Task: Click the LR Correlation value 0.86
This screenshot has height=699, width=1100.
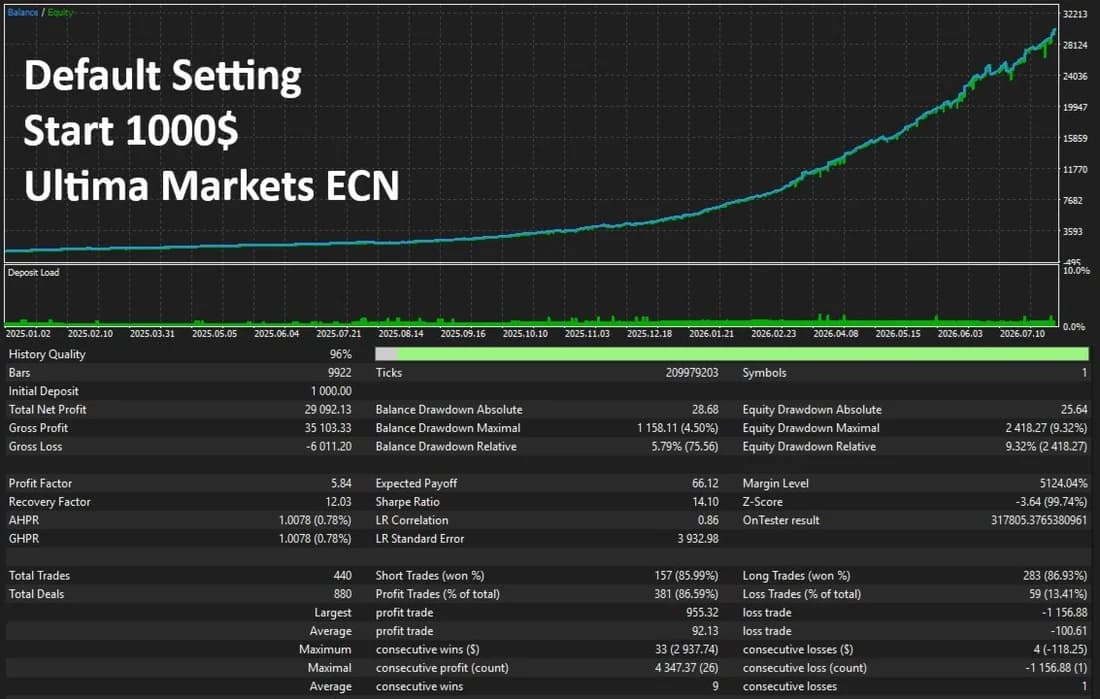Action: click(x=708, y=520)
